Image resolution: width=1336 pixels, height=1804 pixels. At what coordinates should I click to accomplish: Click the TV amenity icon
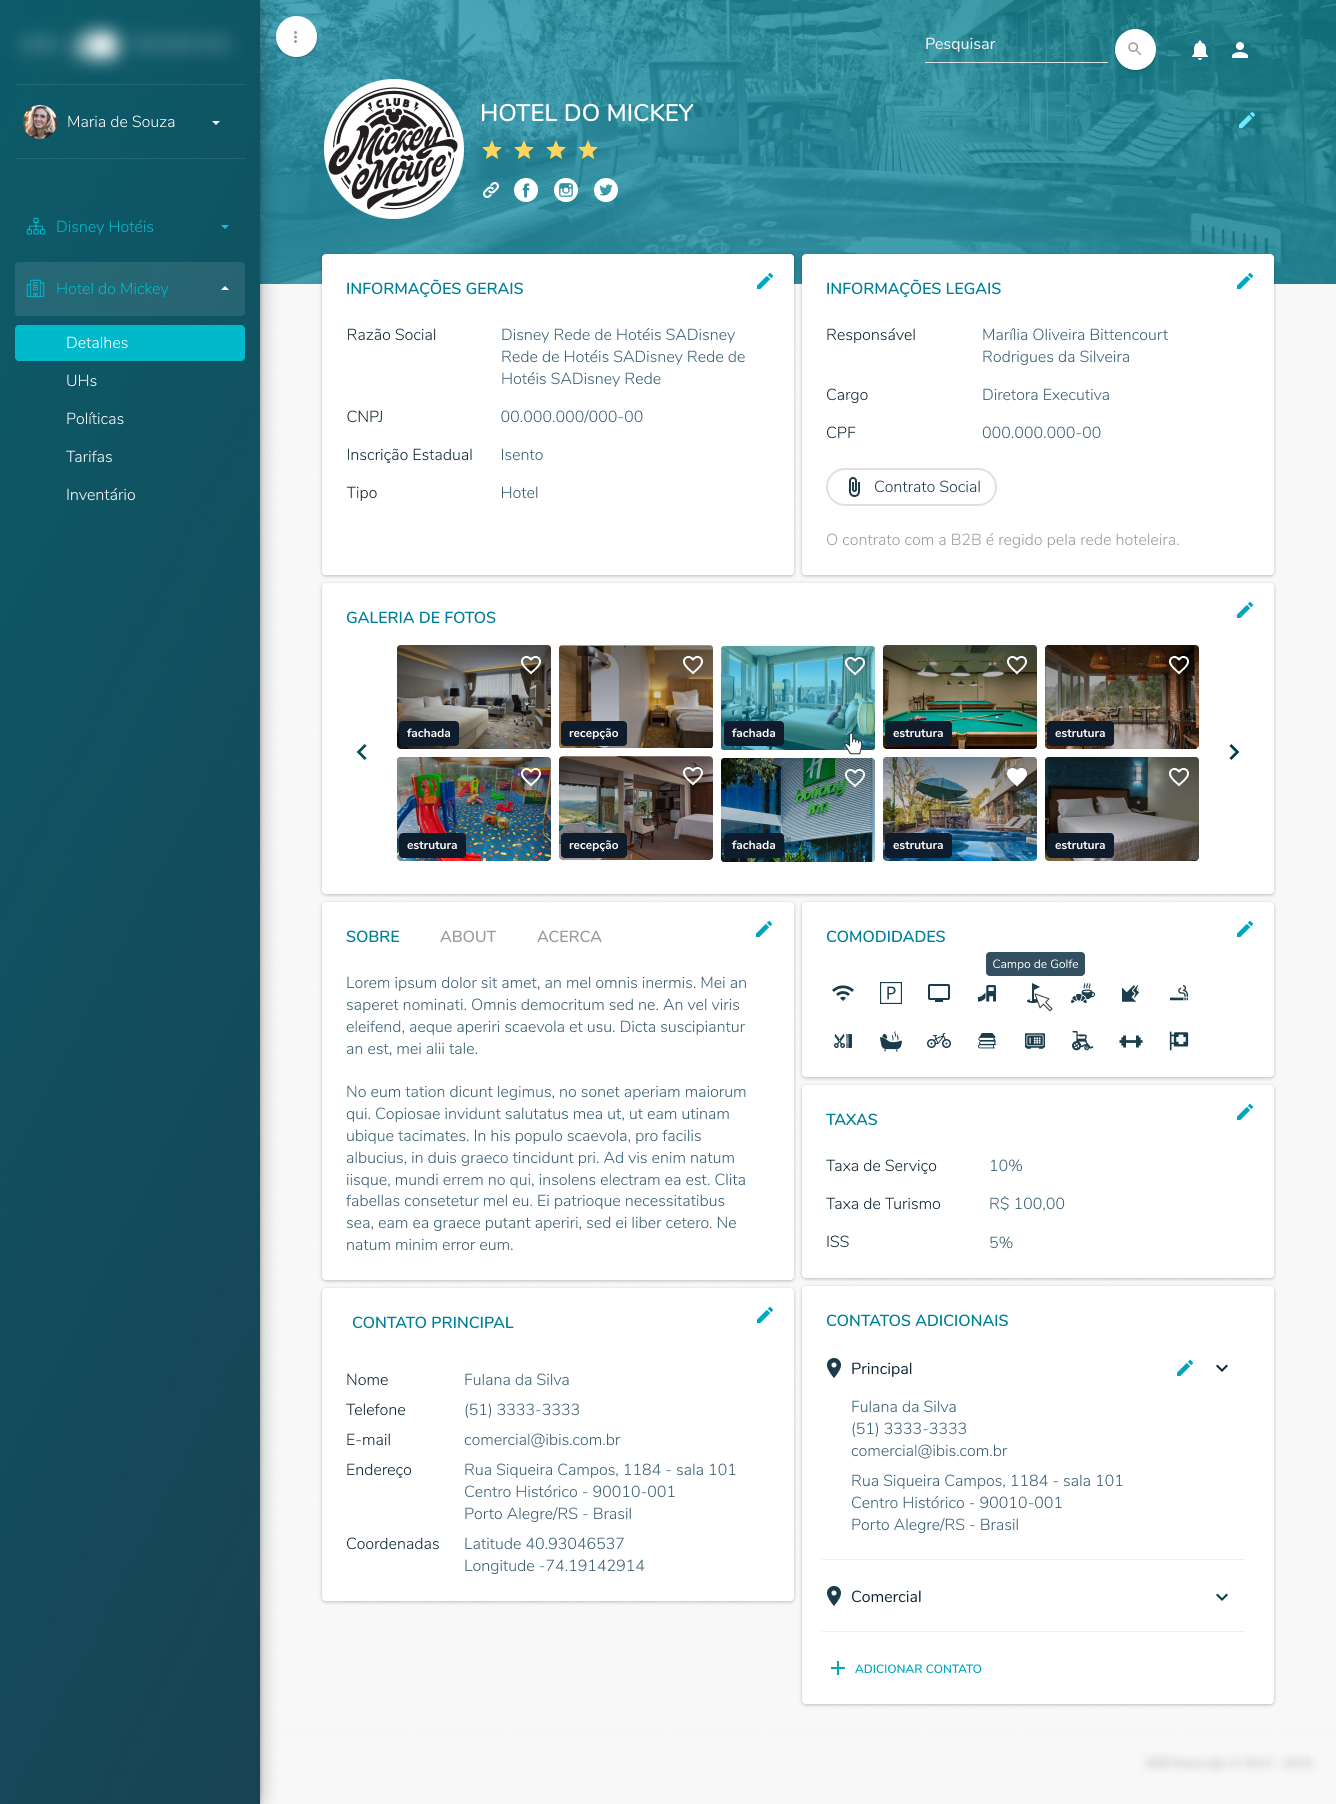pos(939,993)
